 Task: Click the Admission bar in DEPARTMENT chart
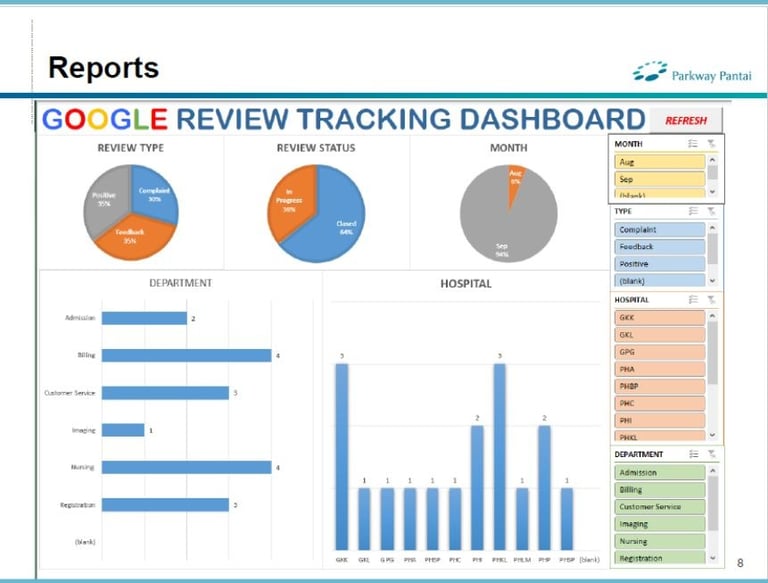click(x=144, y=318)
